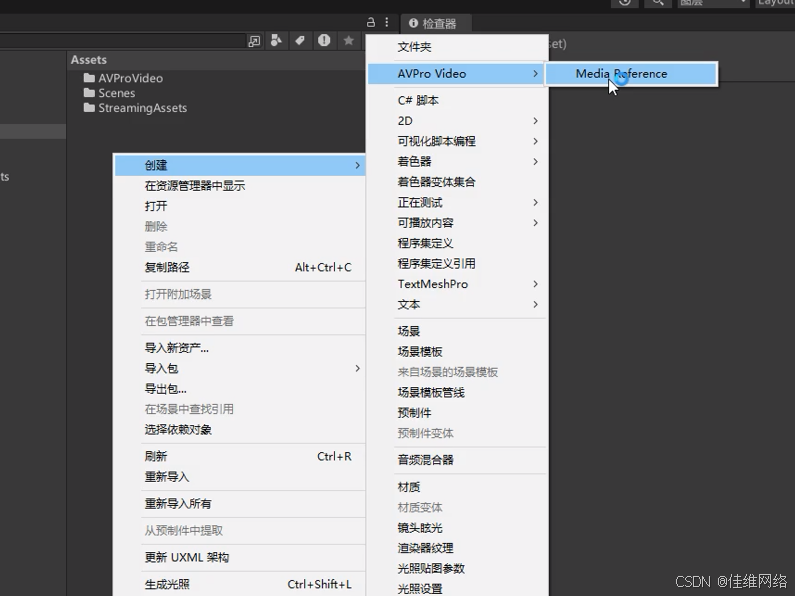Choose 刷新 in context menu

[x=239, y=456]
